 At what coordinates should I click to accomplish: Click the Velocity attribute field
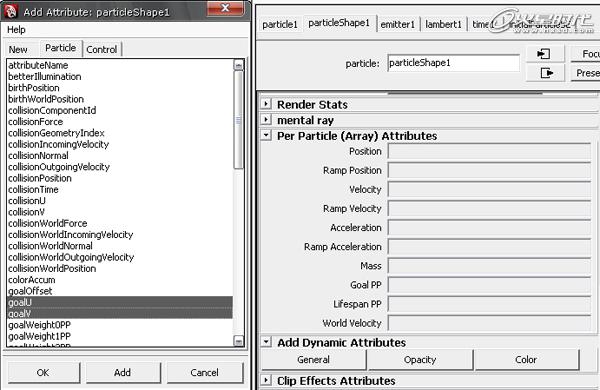(489, 189)
